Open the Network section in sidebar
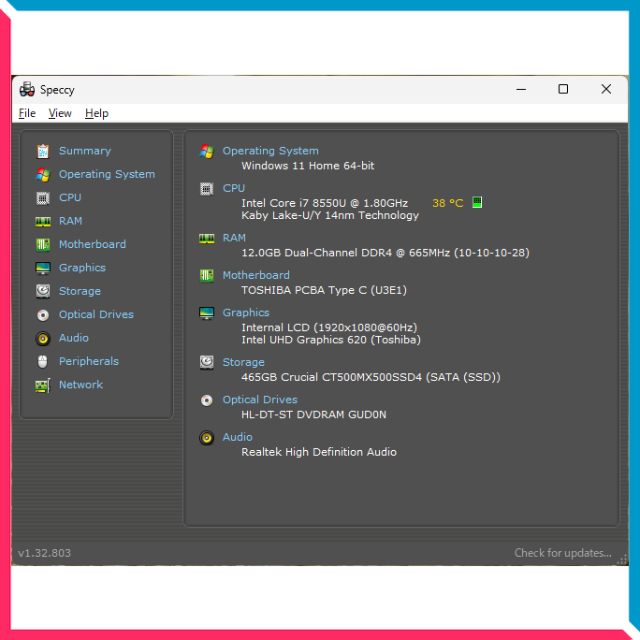This screenshot has height=640, width=640. point(81,384)
